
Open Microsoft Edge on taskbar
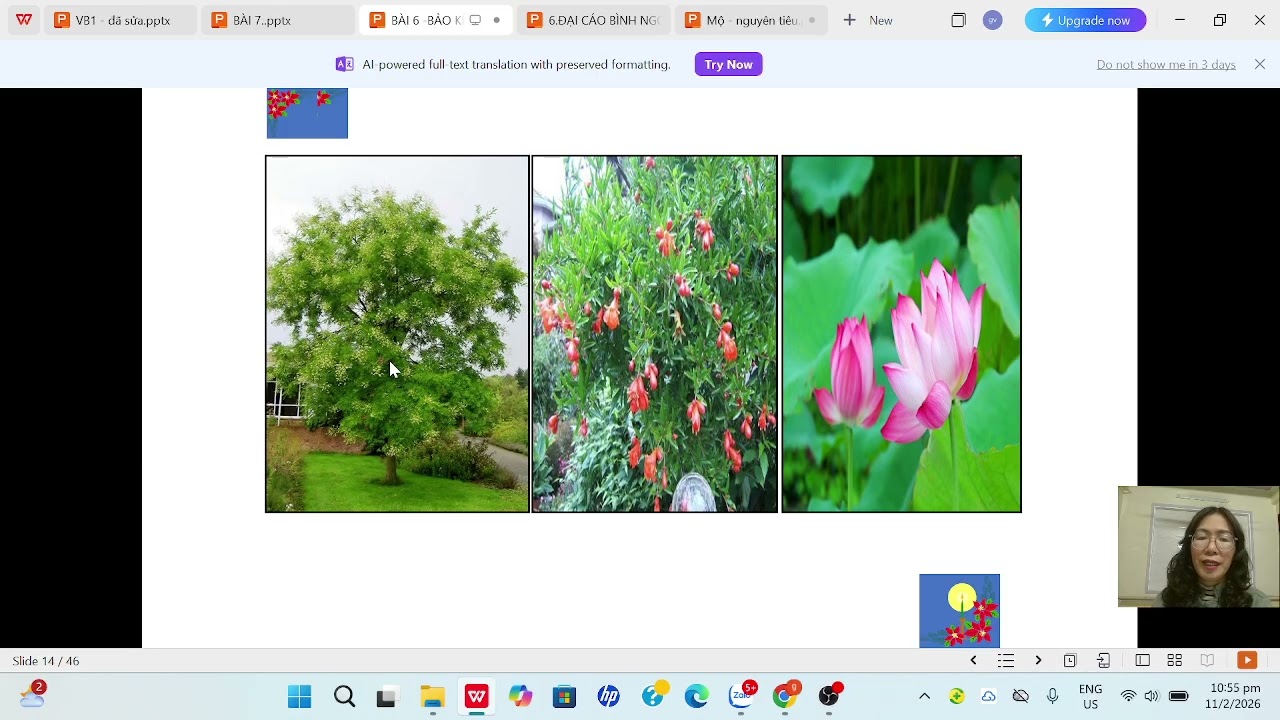click(x=696, y=696)
